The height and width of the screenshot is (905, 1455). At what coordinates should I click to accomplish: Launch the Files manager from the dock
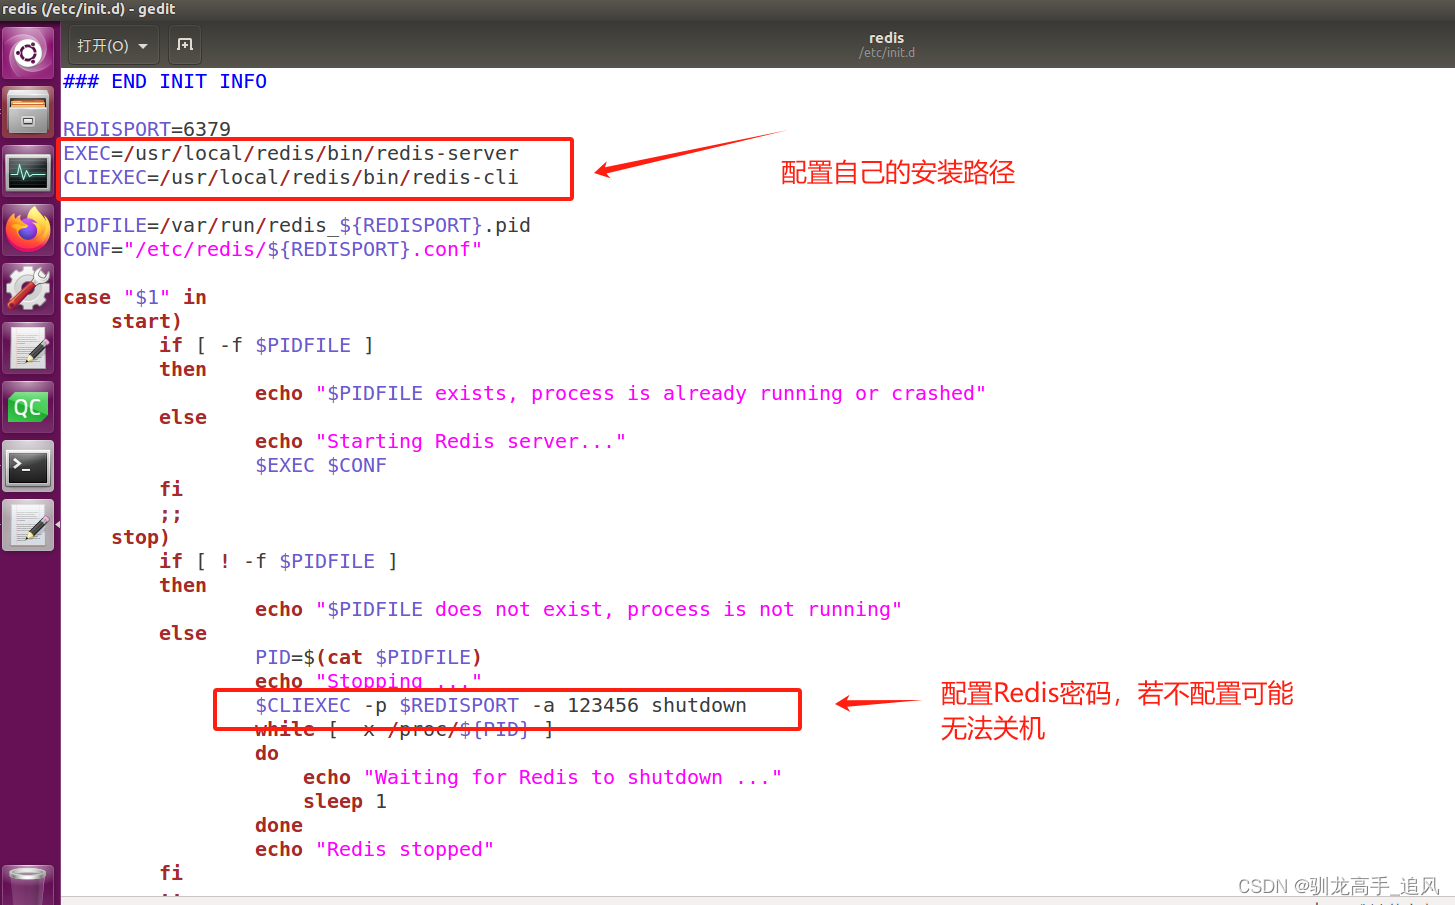(x=28, y=111)
